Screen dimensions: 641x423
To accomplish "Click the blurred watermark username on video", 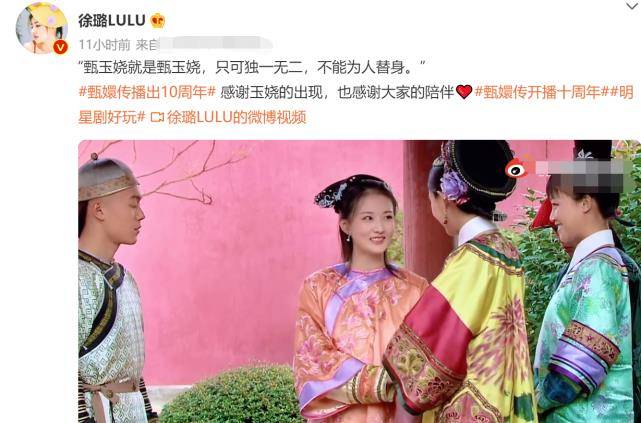I will click(579, 176).
